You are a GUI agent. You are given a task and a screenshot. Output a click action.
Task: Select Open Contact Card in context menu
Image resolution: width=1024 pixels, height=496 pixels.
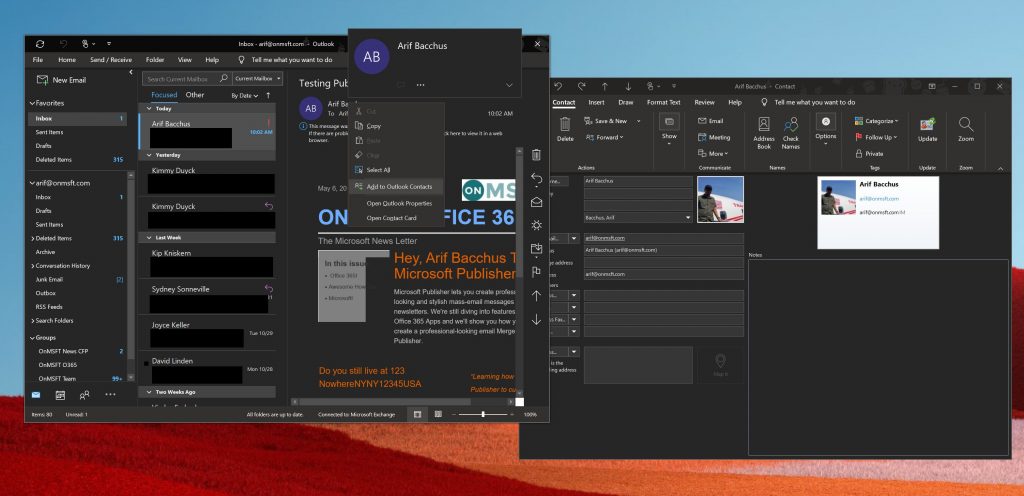[x=391, y=217]
